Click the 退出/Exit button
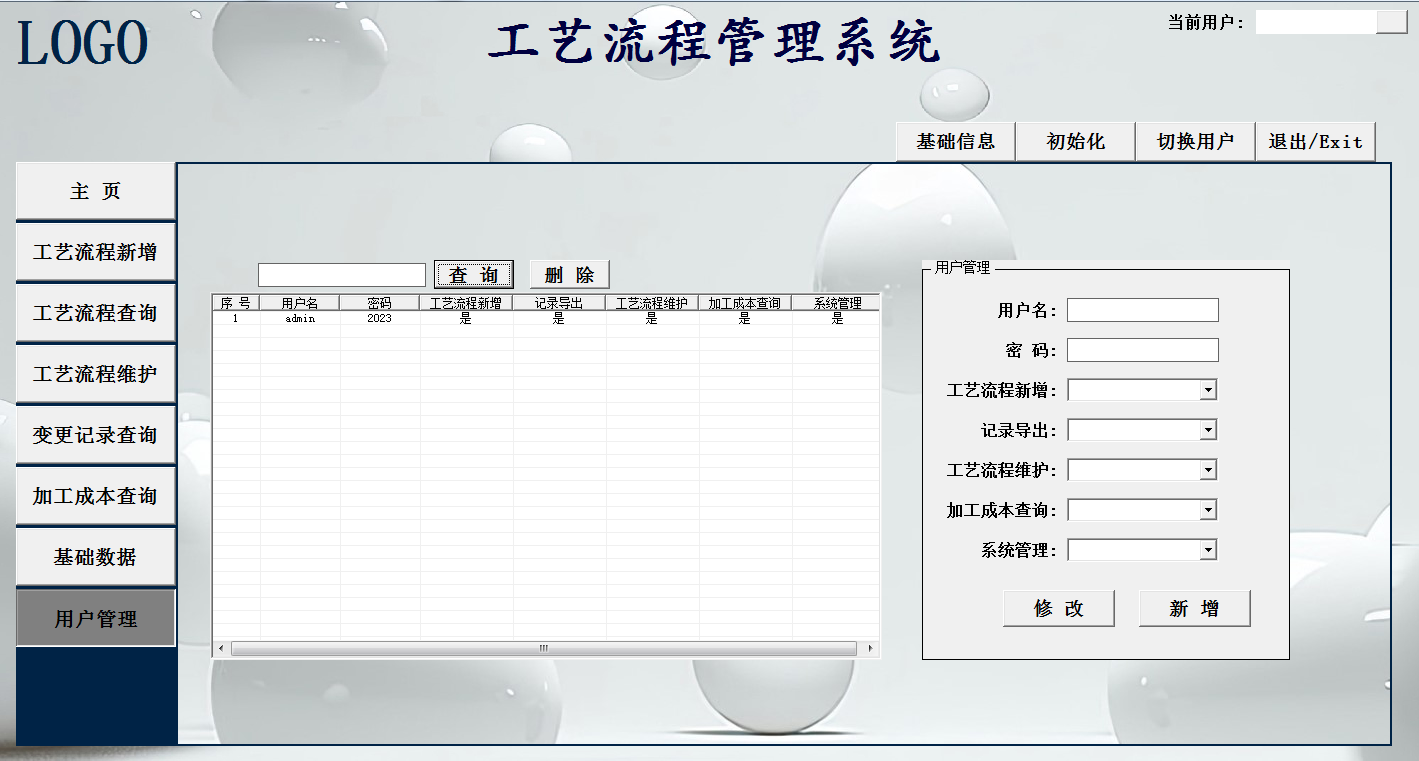This screenshot has height=761, width=1419. [1315, 142]
